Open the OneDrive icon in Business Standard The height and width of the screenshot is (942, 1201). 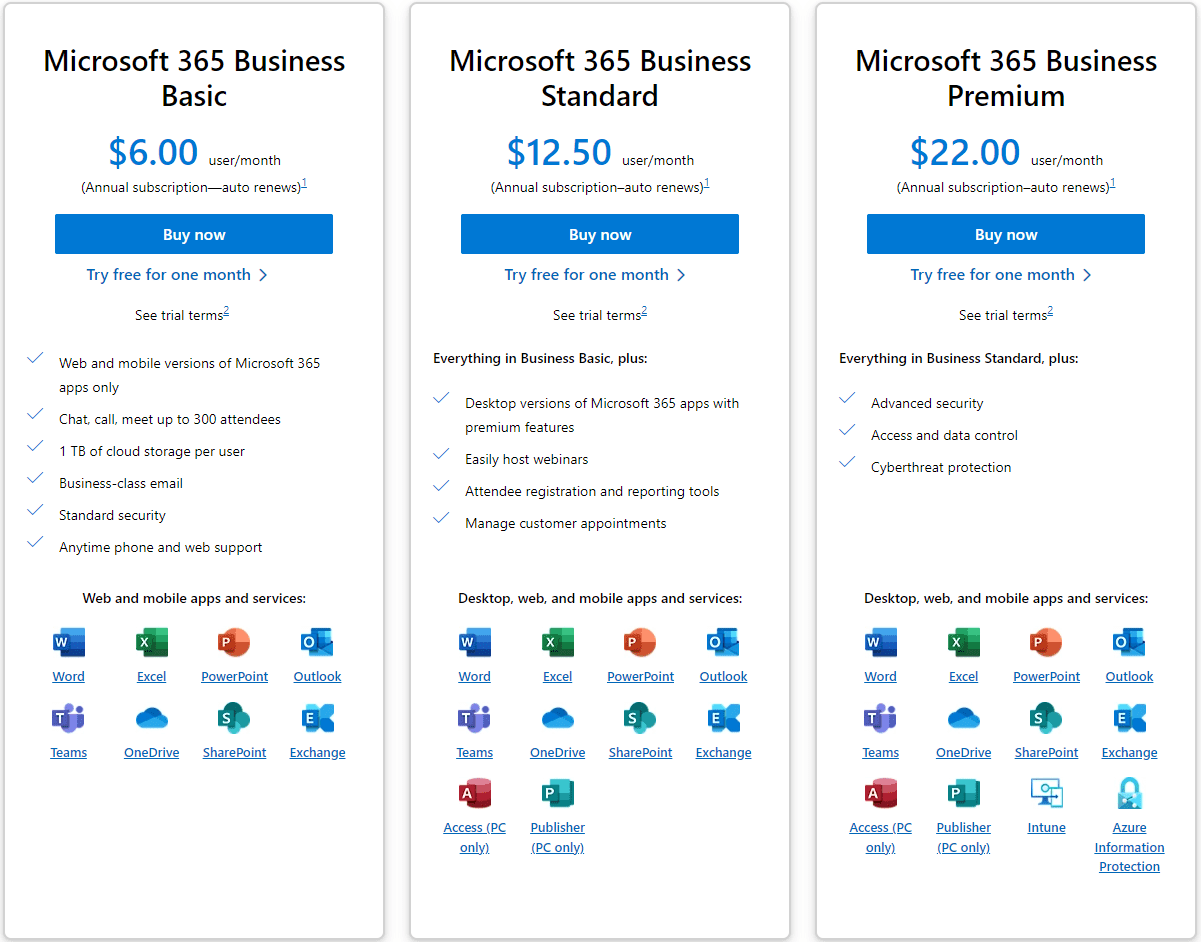tap(557, 718)
